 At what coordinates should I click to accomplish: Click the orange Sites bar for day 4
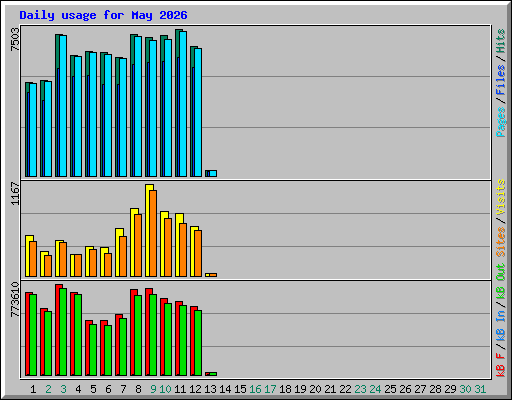coord(78,266)
